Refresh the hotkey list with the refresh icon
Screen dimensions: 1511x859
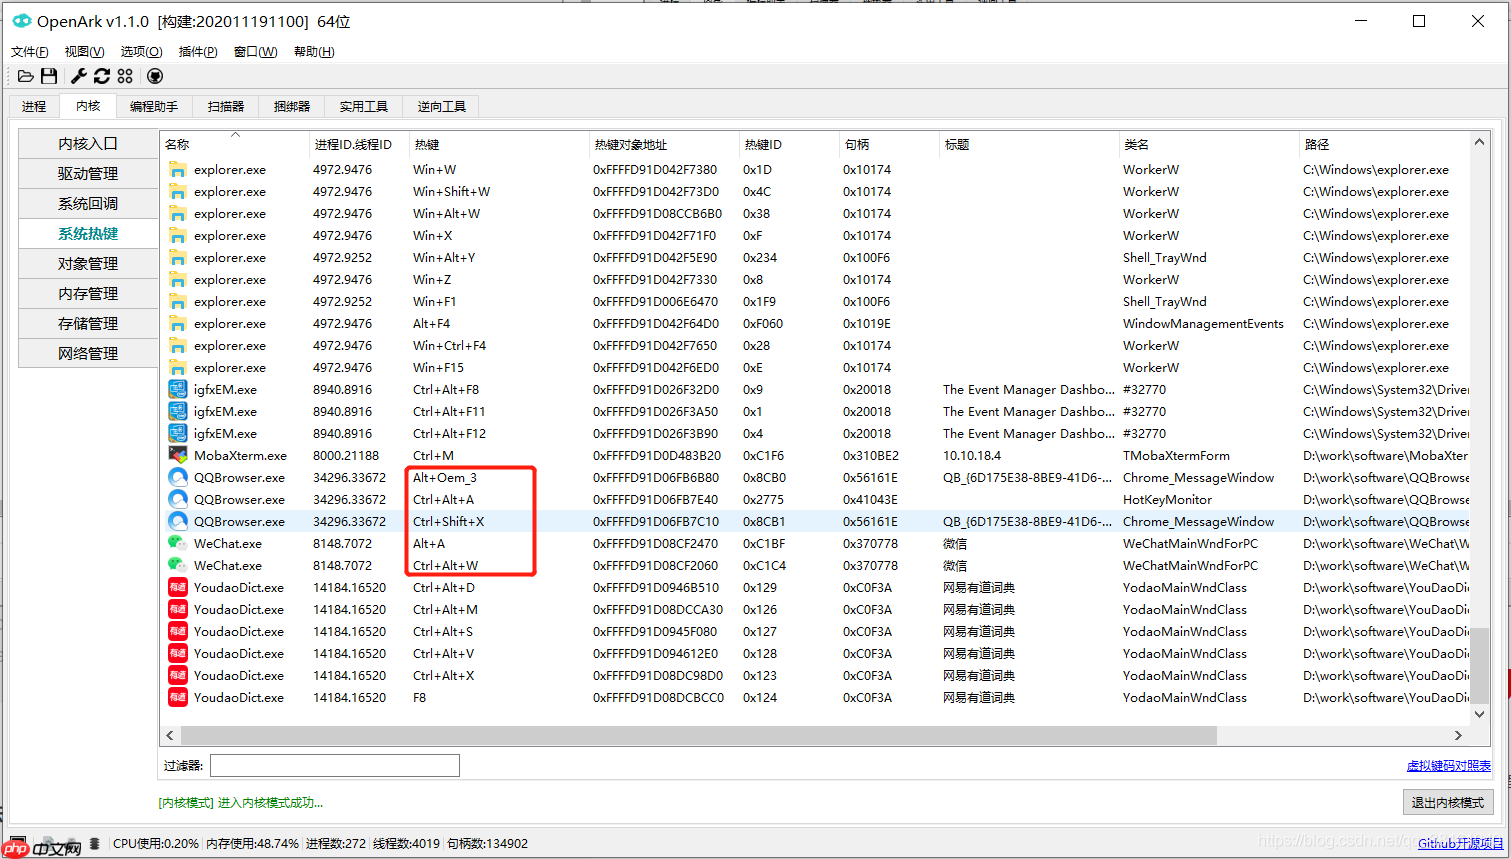click(102, 75)
